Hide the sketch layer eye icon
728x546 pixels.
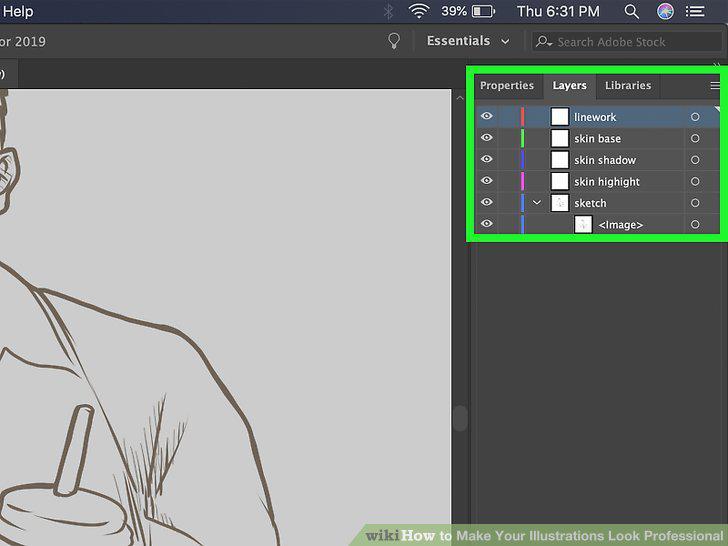(487, 202)
